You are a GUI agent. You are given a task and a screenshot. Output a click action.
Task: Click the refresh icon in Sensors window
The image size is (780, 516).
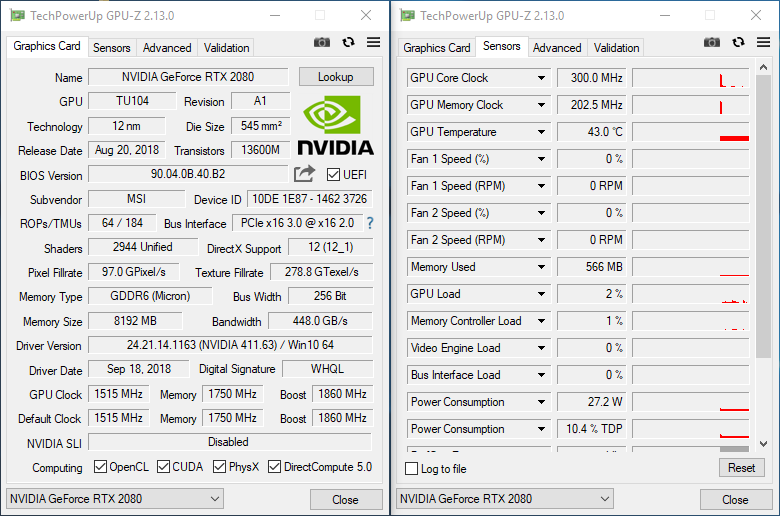click(x=738, y=43)
